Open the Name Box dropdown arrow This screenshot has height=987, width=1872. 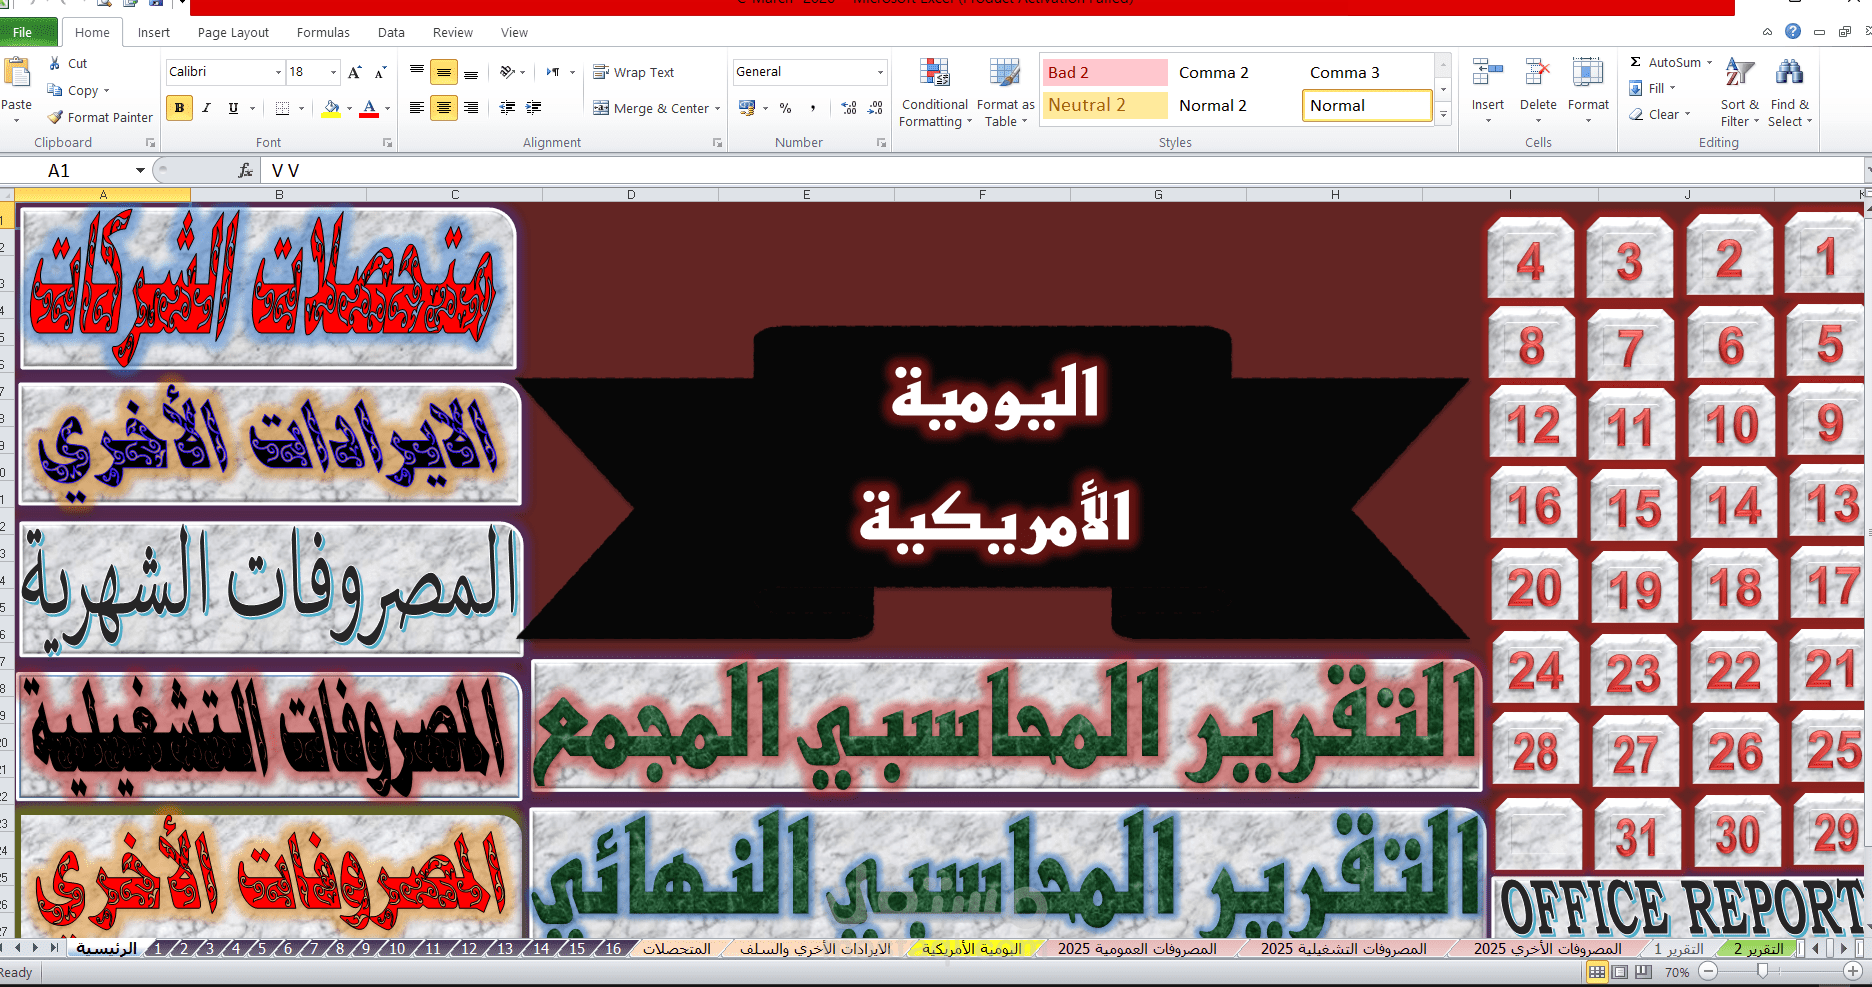coord(140,171)
